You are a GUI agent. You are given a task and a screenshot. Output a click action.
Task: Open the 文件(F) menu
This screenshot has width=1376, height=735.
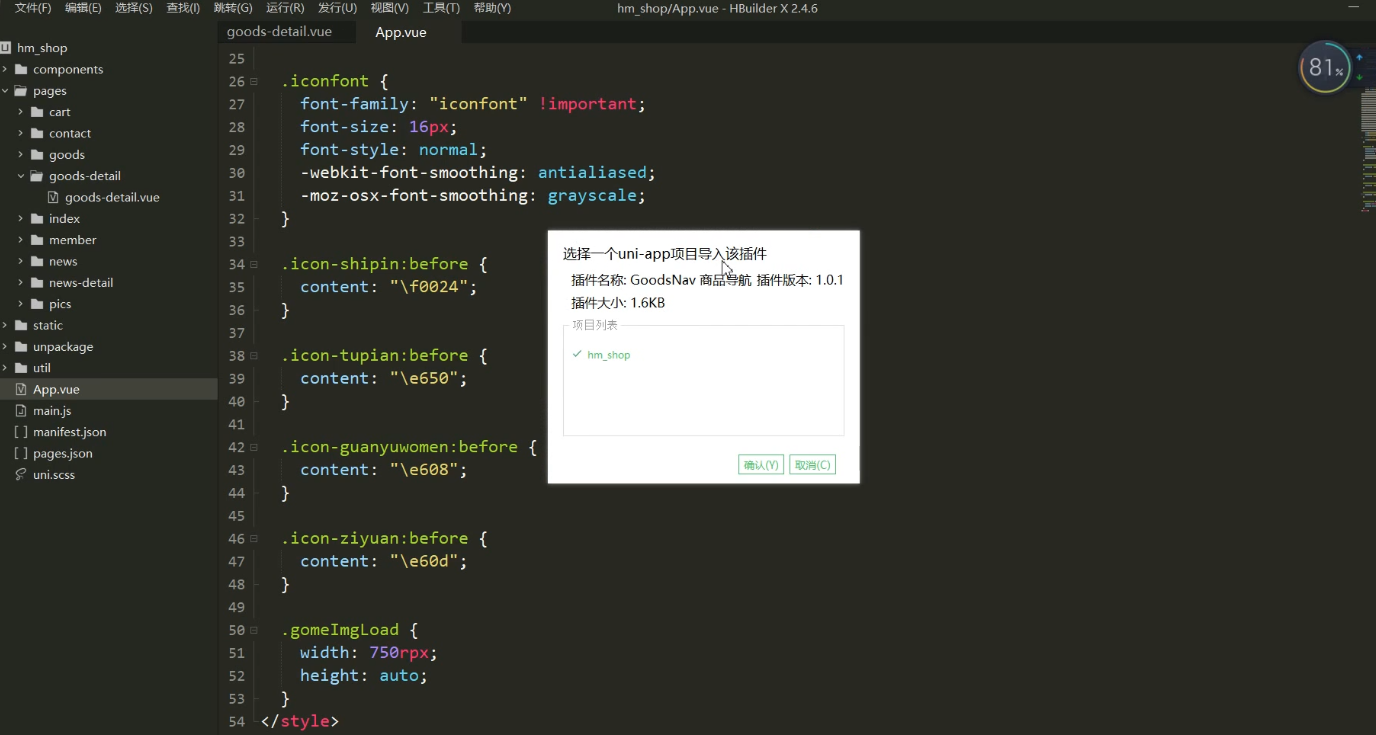click(x=33, y=8)
